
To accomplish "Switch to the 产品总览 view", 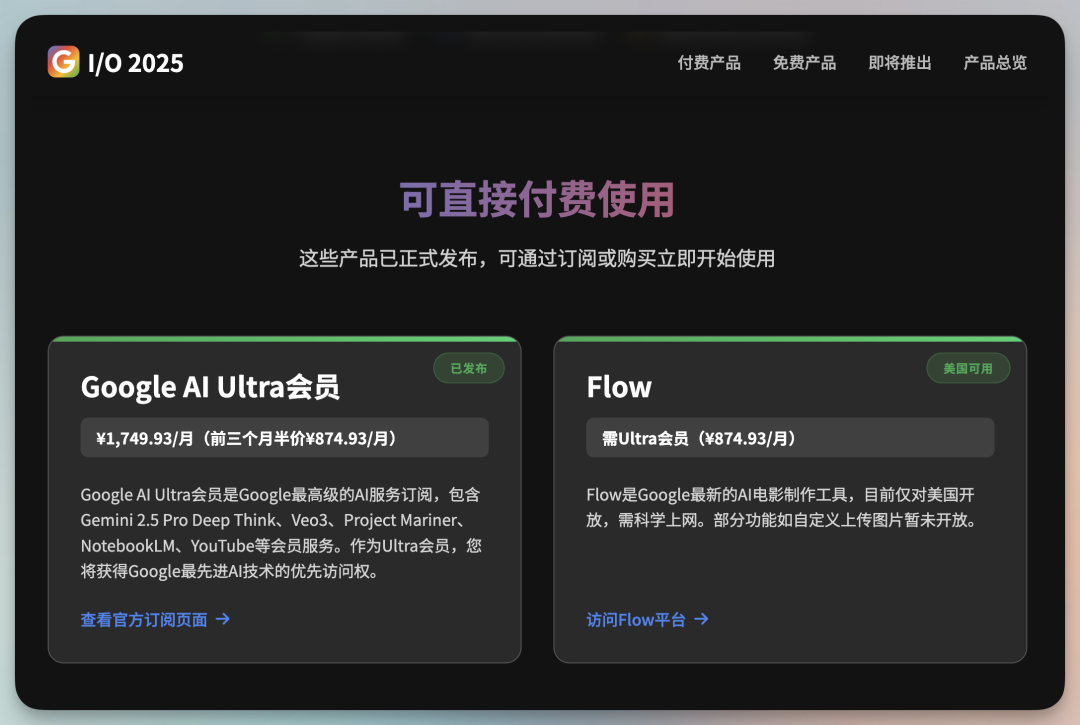I will click(994, 63).
